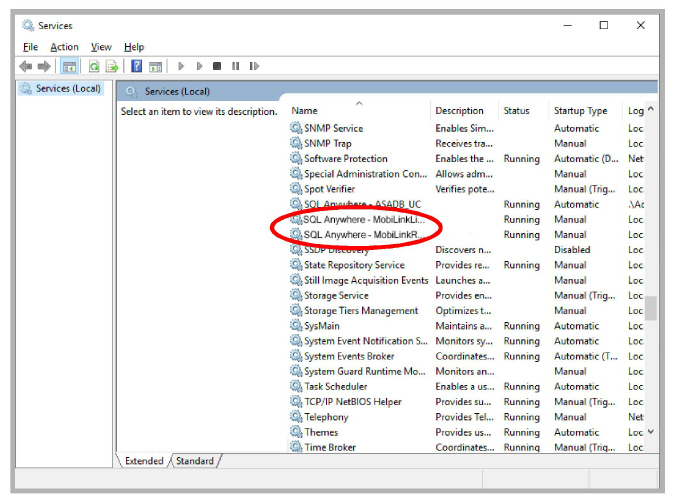Click the gear icon beside SNMP Service
Viewport: 675px width, 496px height.
[296, 128]
